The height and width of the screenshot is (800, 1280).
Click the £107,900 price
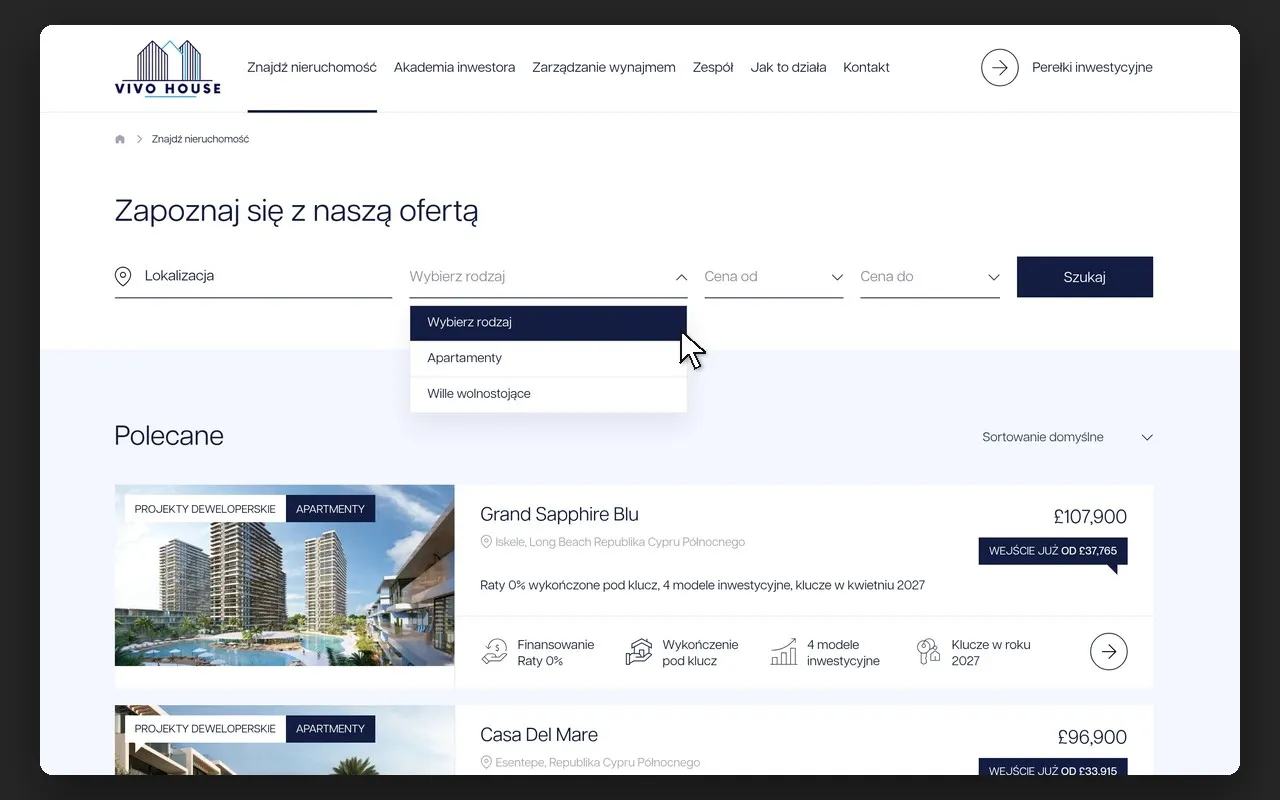click(x=1090, y=517)
